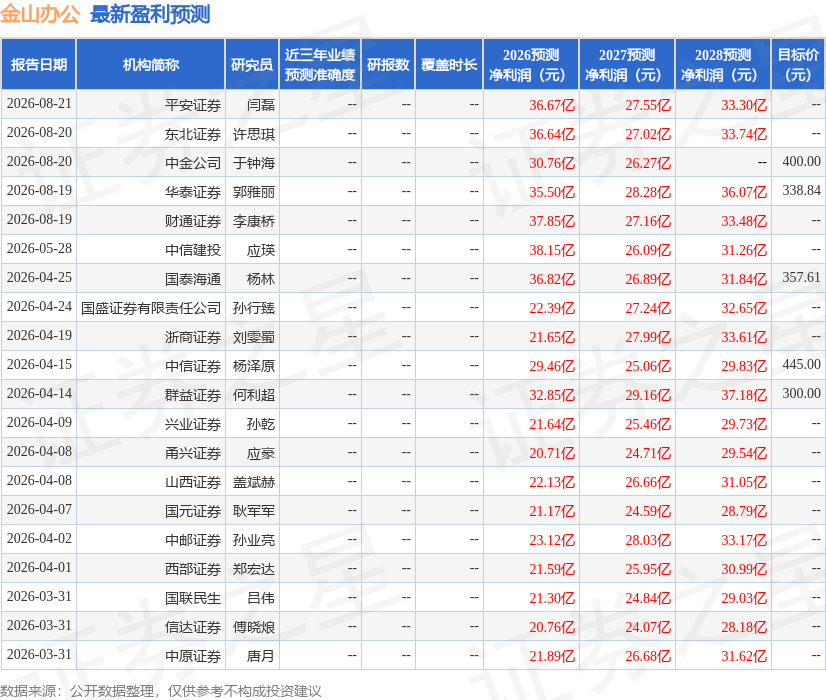Image resolution: width=826 pixels, height=700 pixels.
Task: Select analyst name 郭雅丽
Action: (254, 192)
